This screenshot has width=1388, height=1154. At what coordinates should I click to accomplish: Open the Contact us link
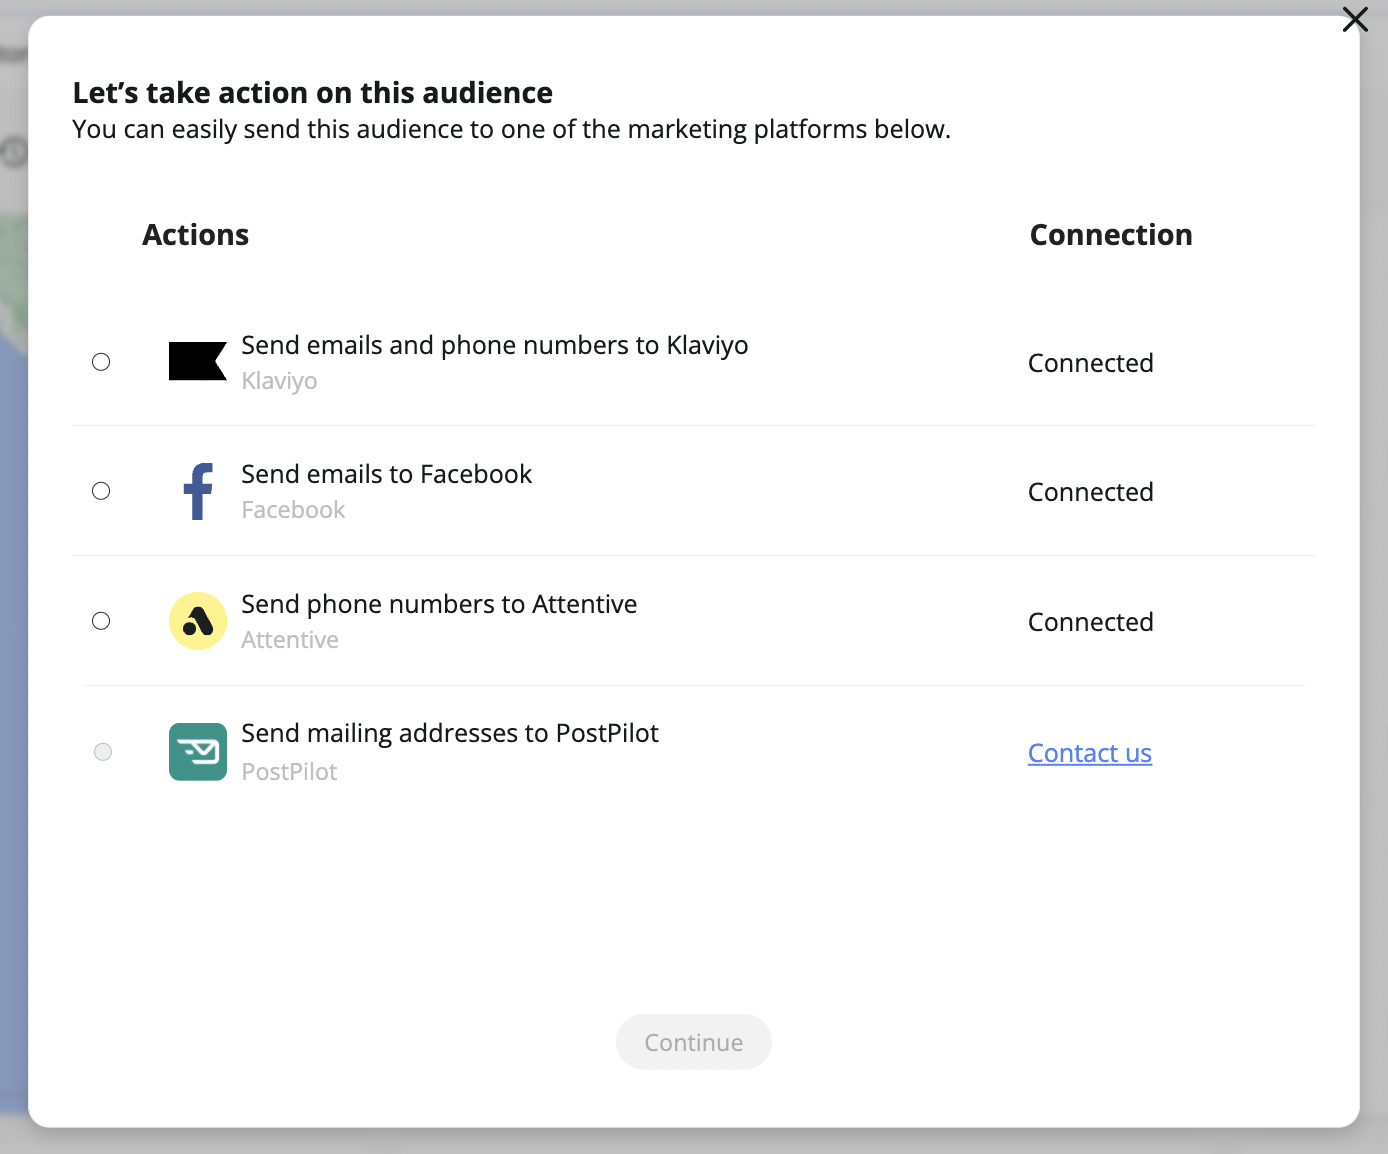click(x=1090, y=753)
